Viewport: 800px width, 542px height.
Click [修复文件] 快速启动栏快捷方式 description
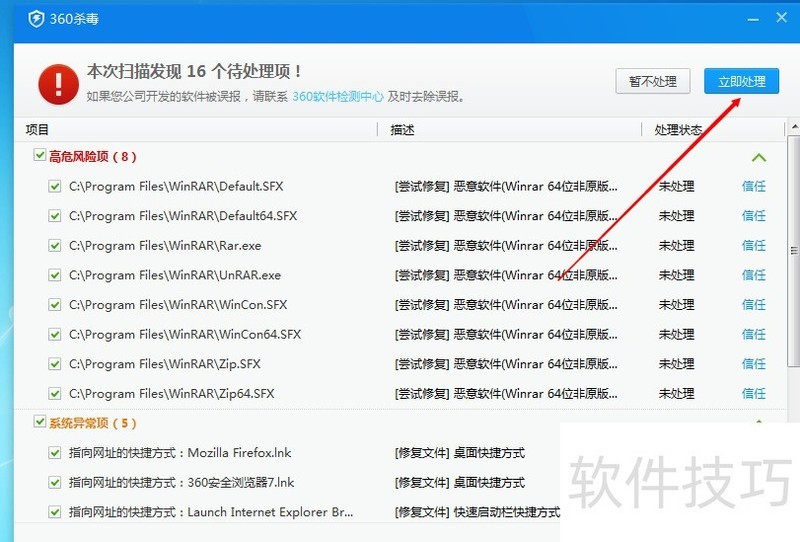tap(478, 512)
